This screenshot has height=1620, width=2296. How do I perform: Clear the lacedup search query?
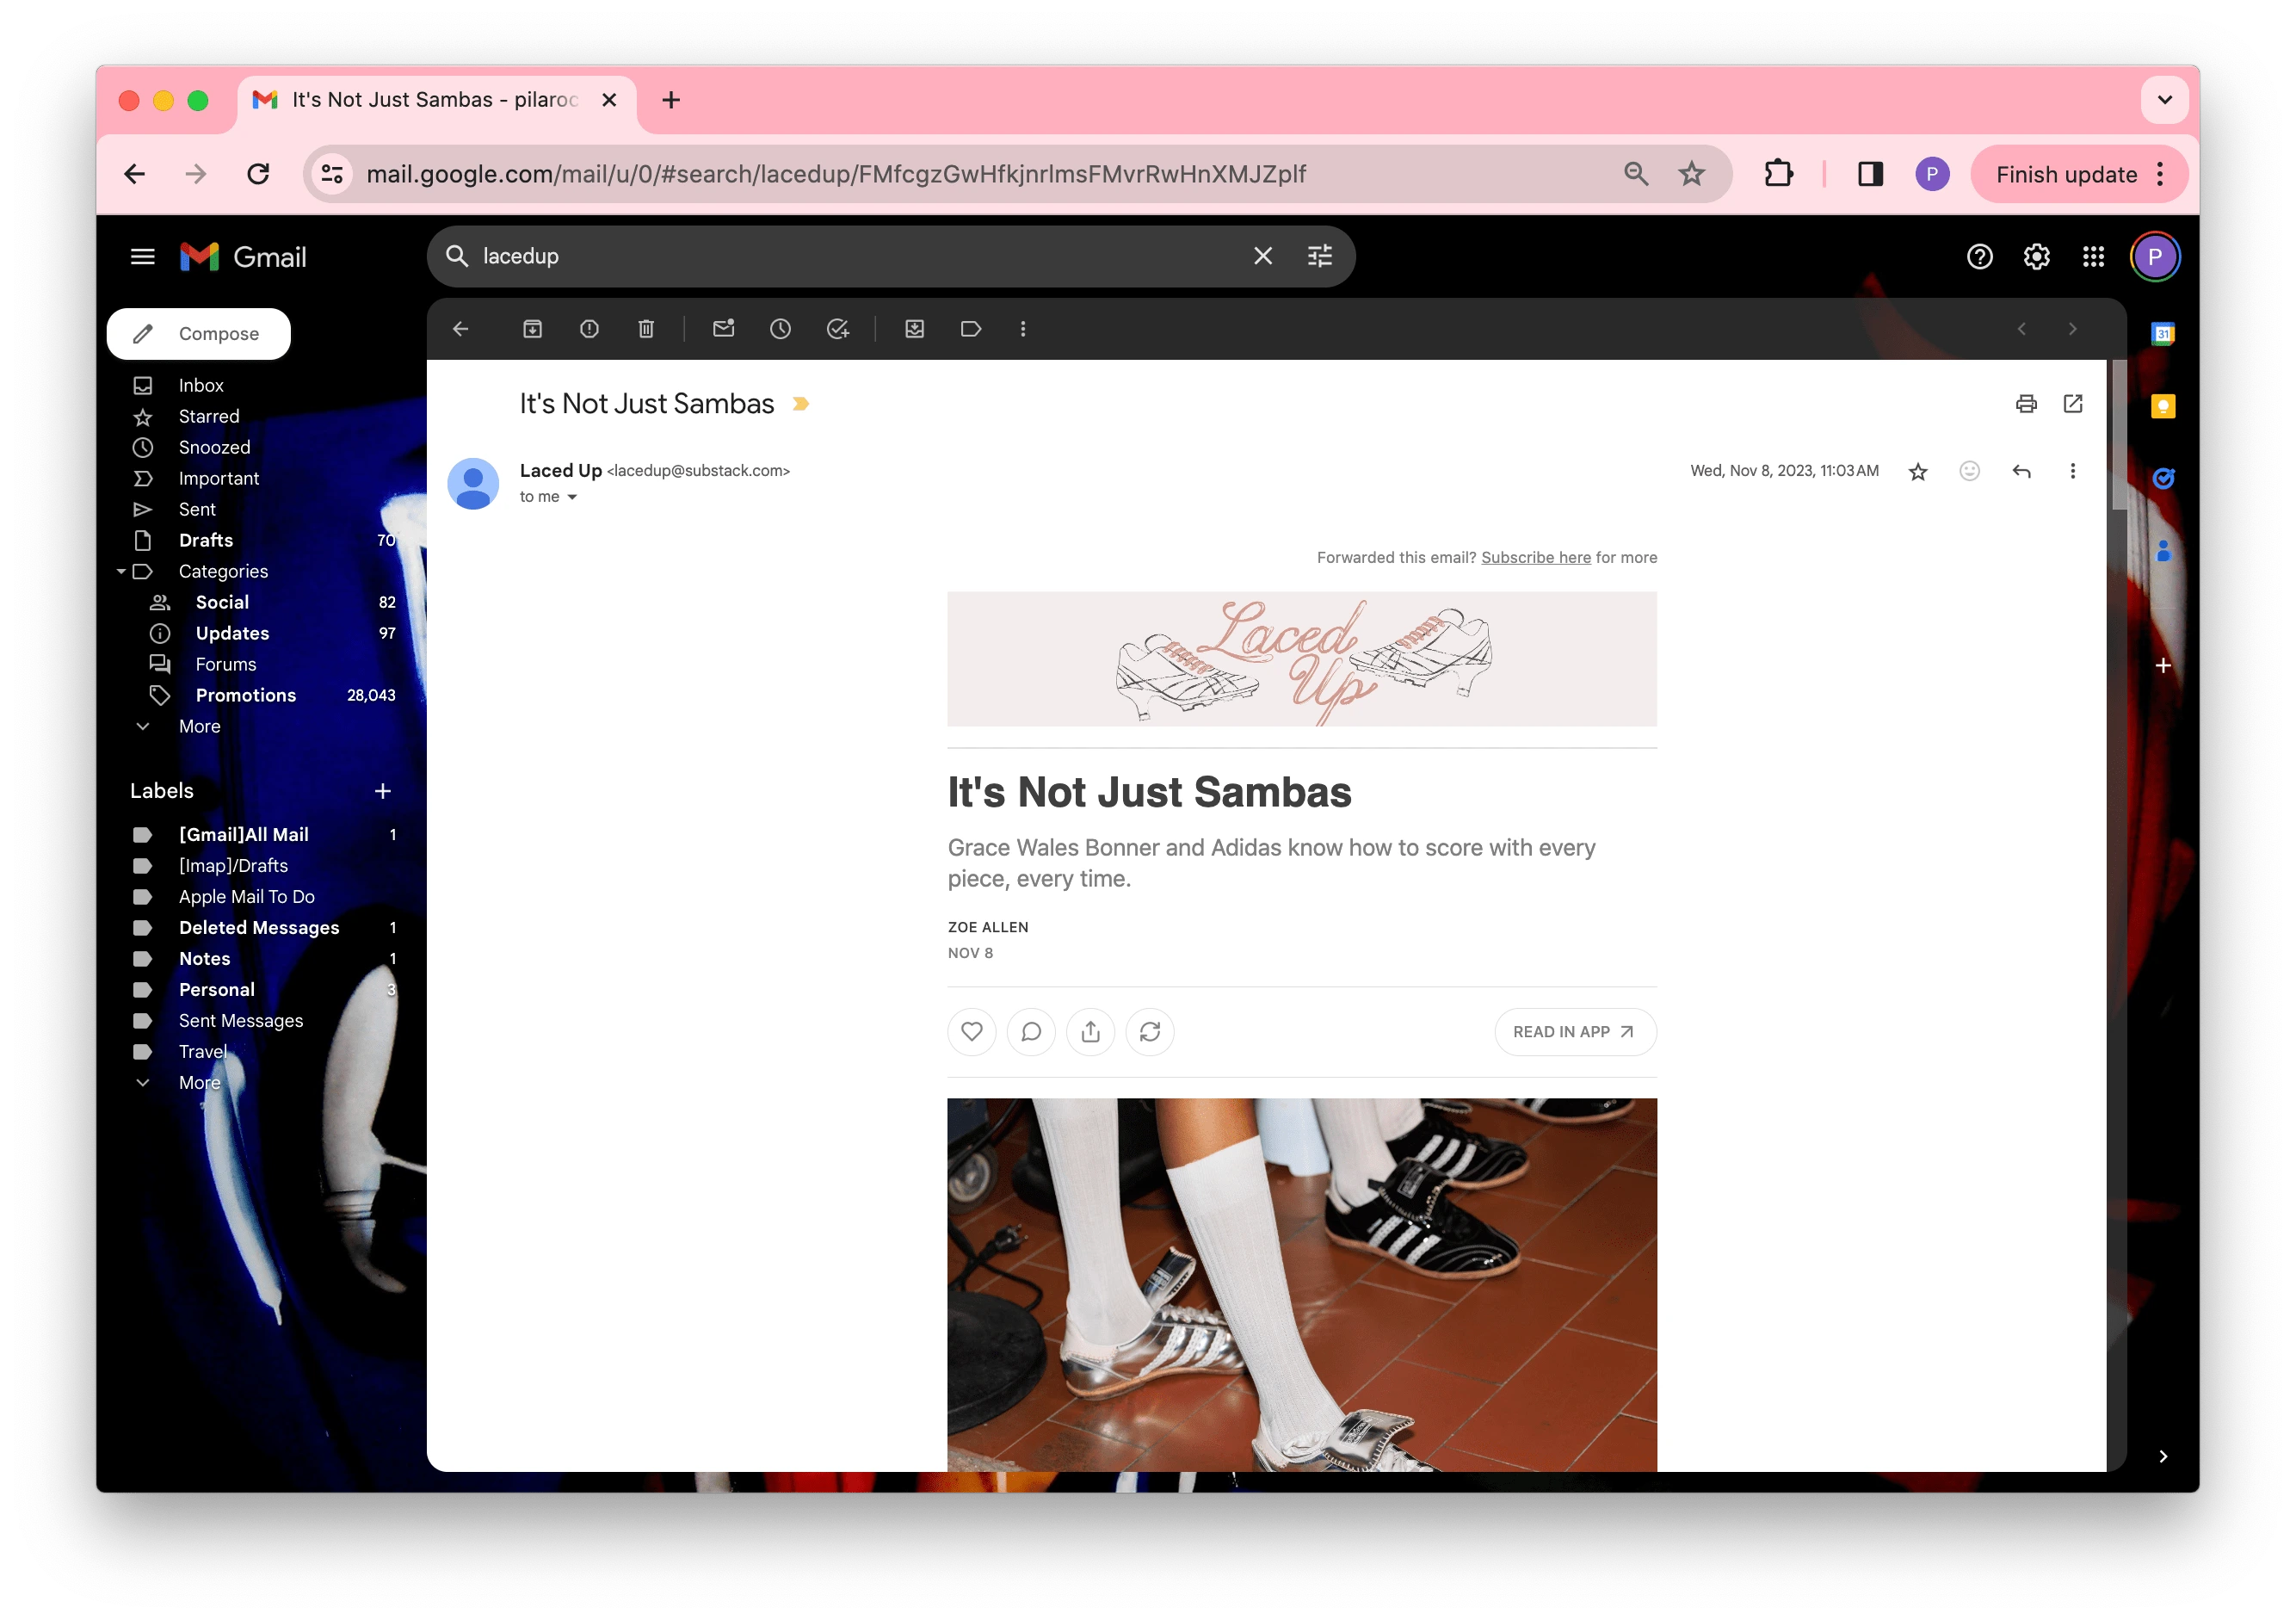tap(1263, 256)
